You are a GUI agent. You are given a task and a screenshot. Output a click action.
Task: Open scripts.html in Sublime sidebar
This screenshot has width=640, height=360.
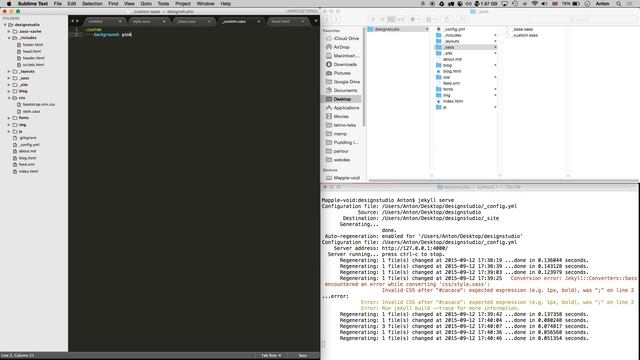pos(33,64)
